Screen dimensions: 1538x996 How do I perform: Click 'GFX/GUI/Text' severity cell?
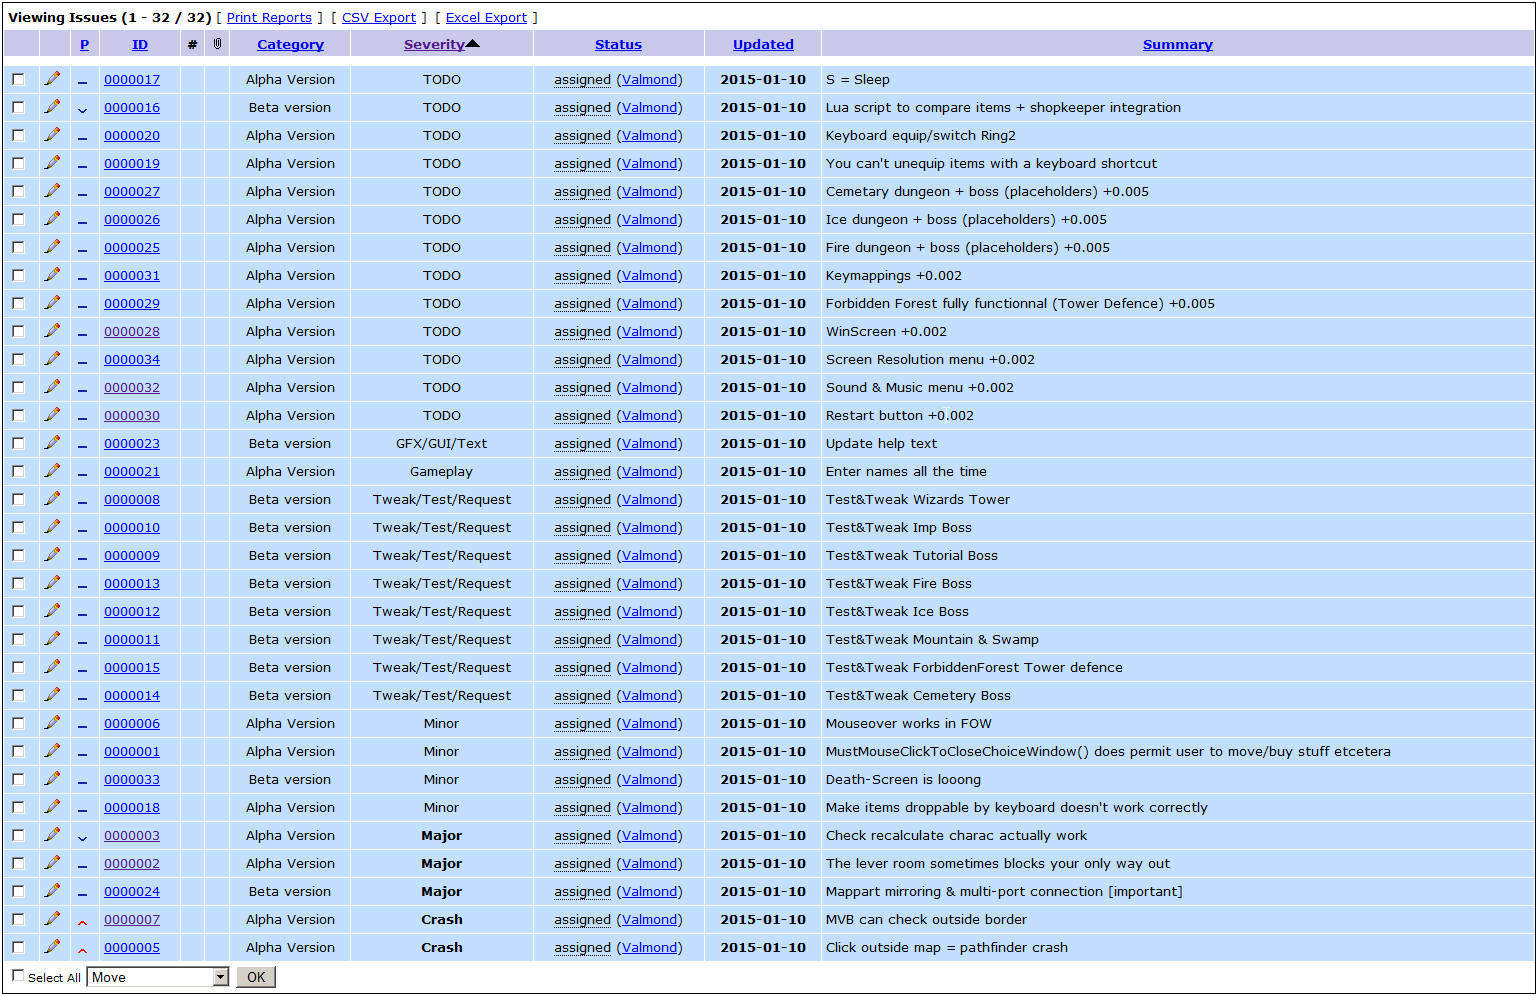coord(441,443)
